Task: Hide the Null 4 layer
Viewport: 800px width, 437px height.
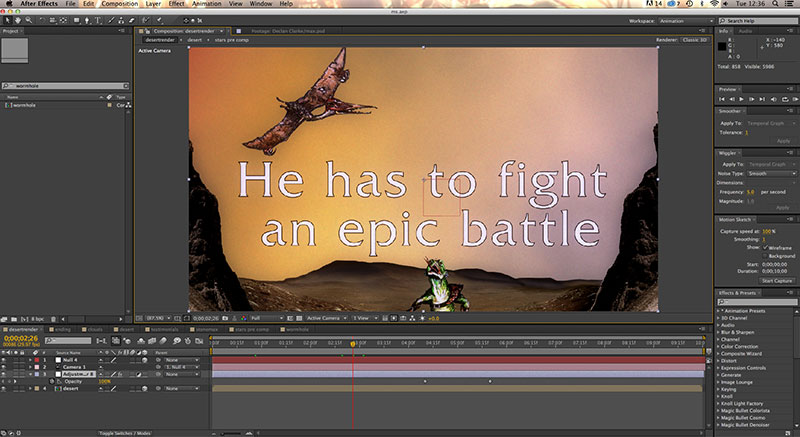Action: pyautogui.click(x=5, y=359)
